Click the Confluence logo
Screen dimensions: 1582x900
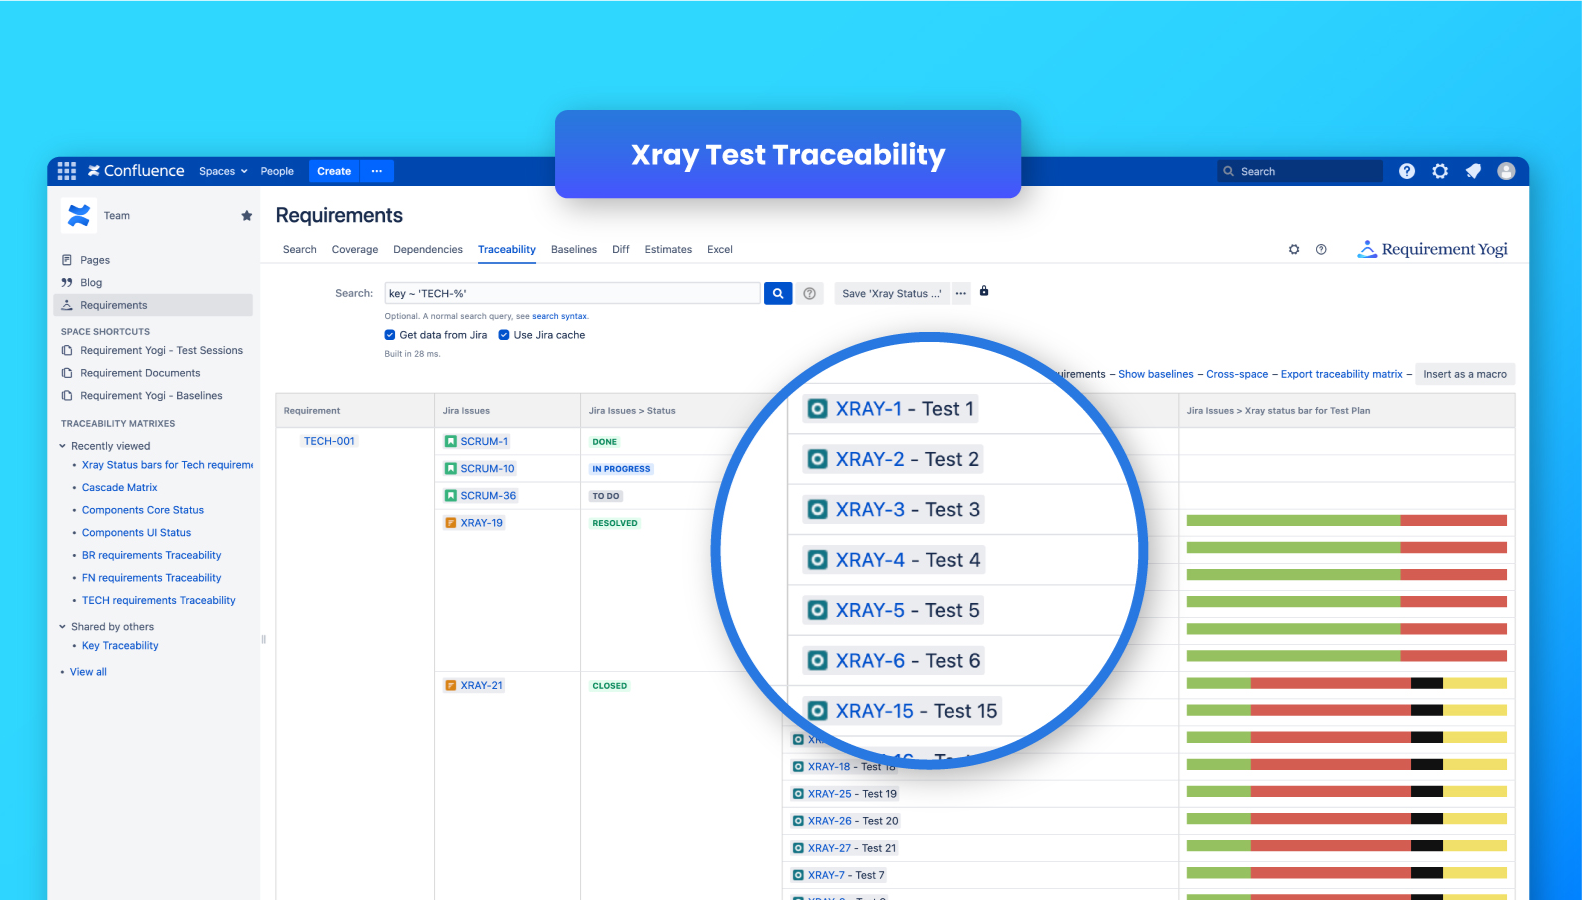(x=136, y=171)
